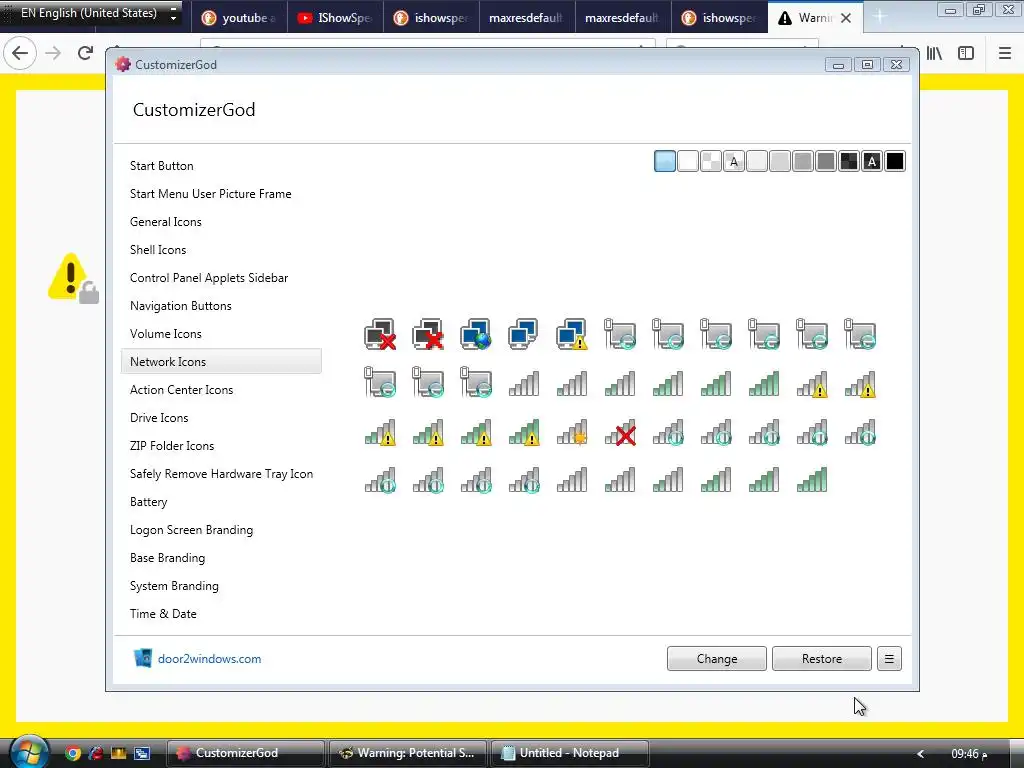Viewport: 1024px width, 768px height.
Task: Open Base Branding category
Action: point(167,558)
